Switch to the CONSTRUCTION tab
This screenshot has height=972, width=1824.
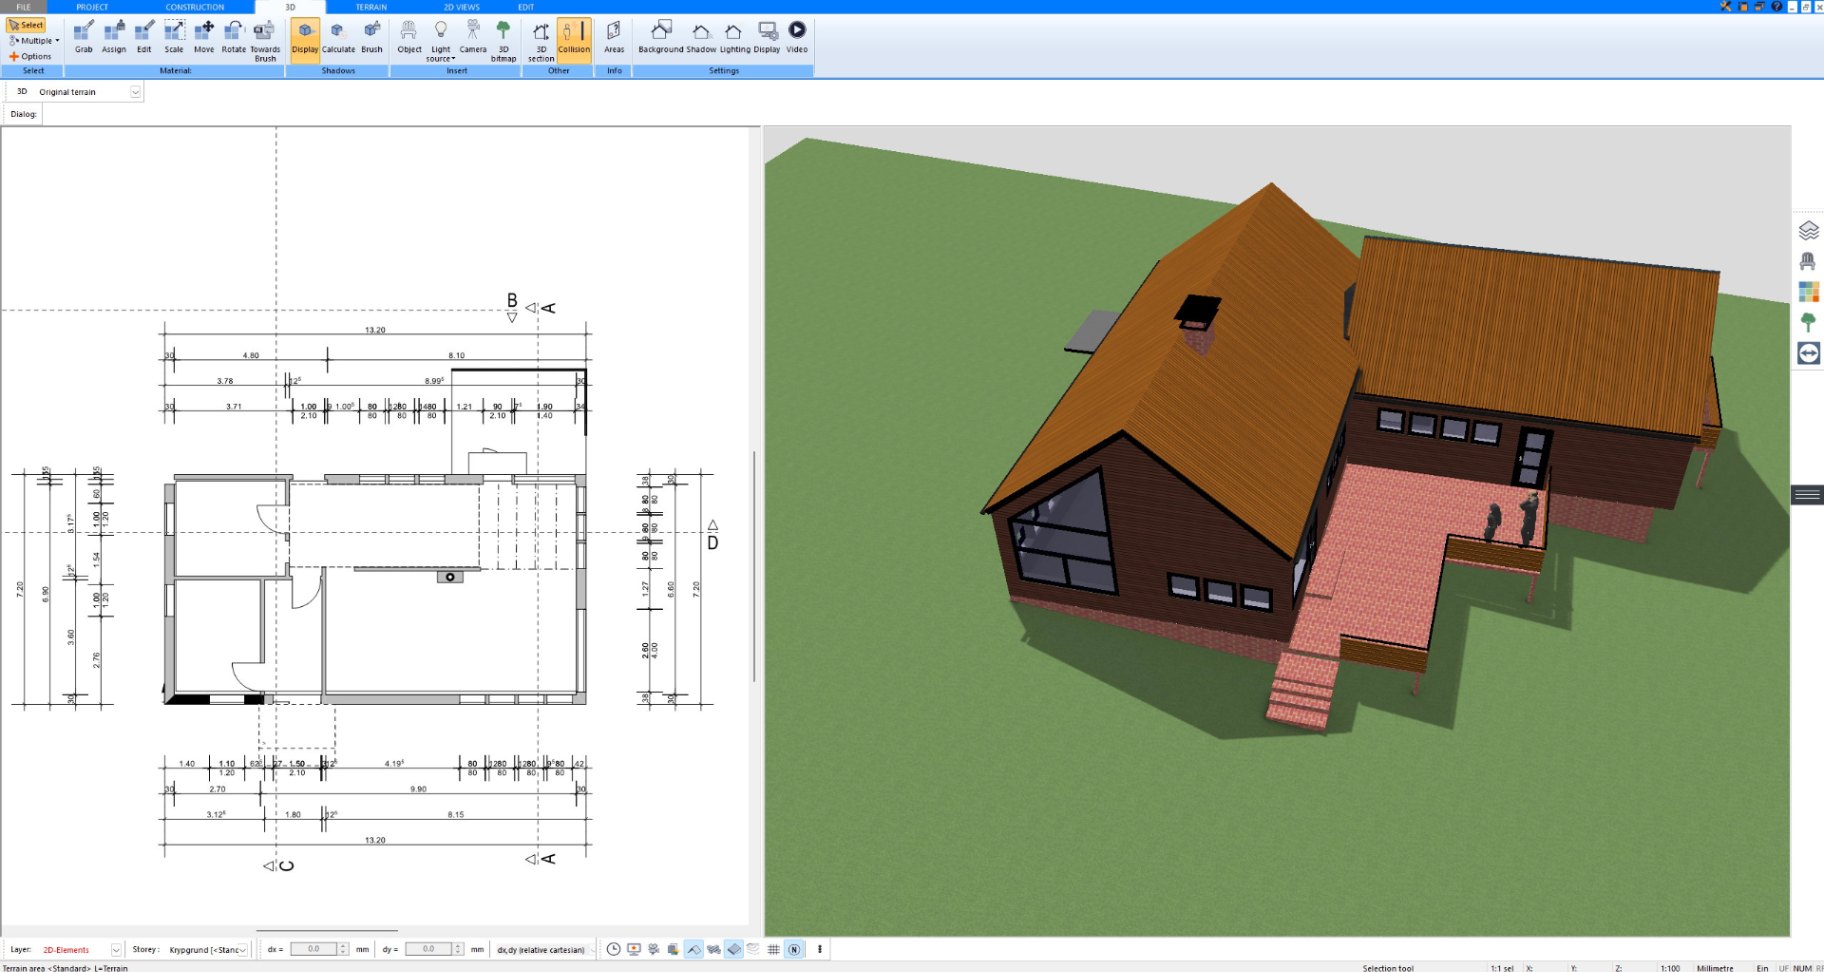pyautogui.click(x=195, y=7)
